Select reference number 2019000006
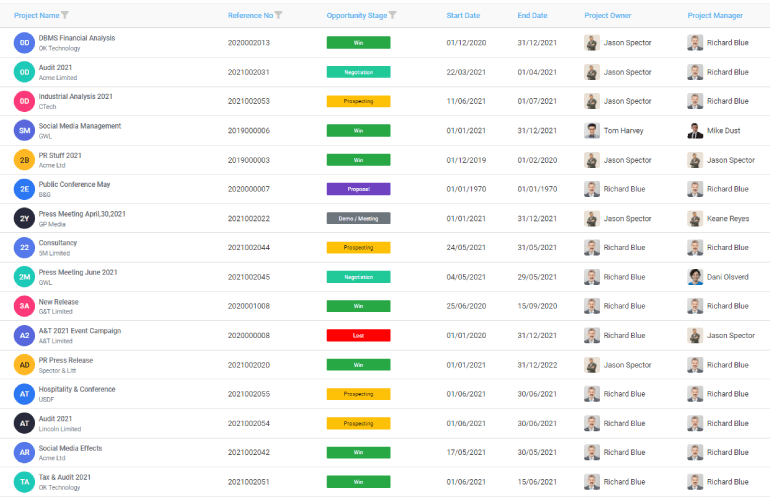Viewport: 770px width, 500px height. point(249,131)
